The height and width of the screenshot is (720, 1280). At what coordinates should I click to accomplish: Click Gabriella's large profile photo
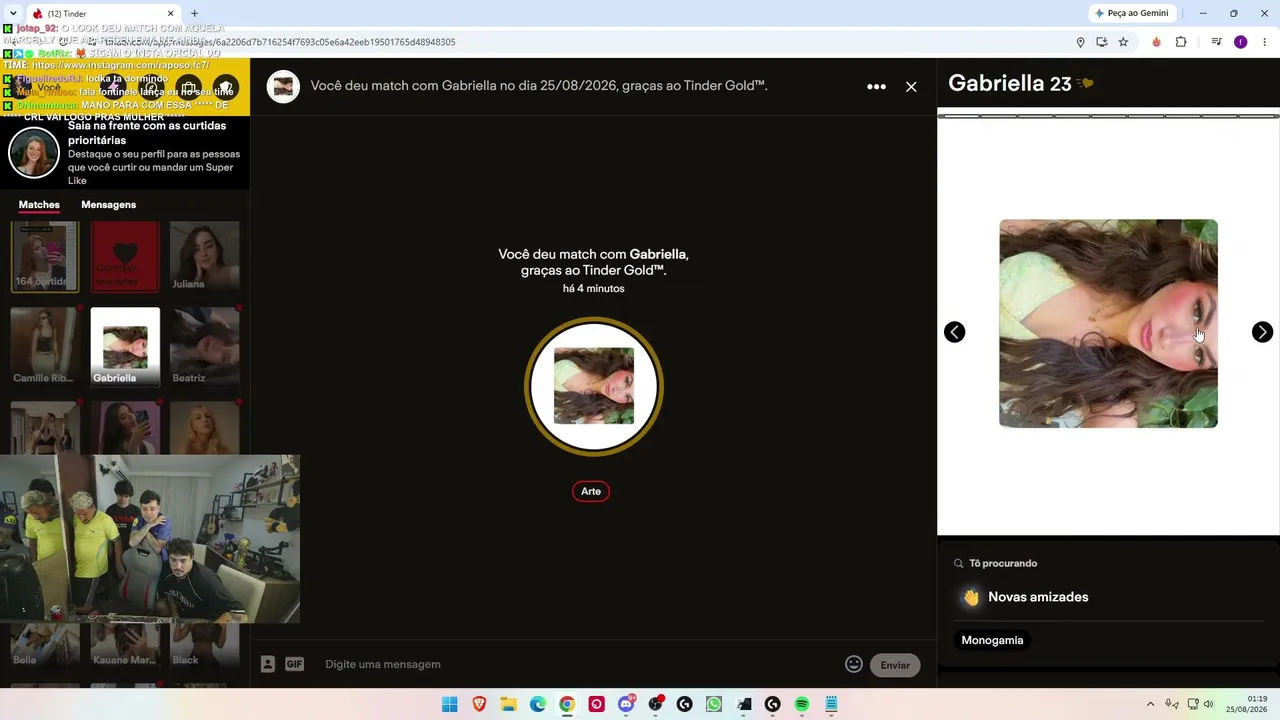(1108, 324)
